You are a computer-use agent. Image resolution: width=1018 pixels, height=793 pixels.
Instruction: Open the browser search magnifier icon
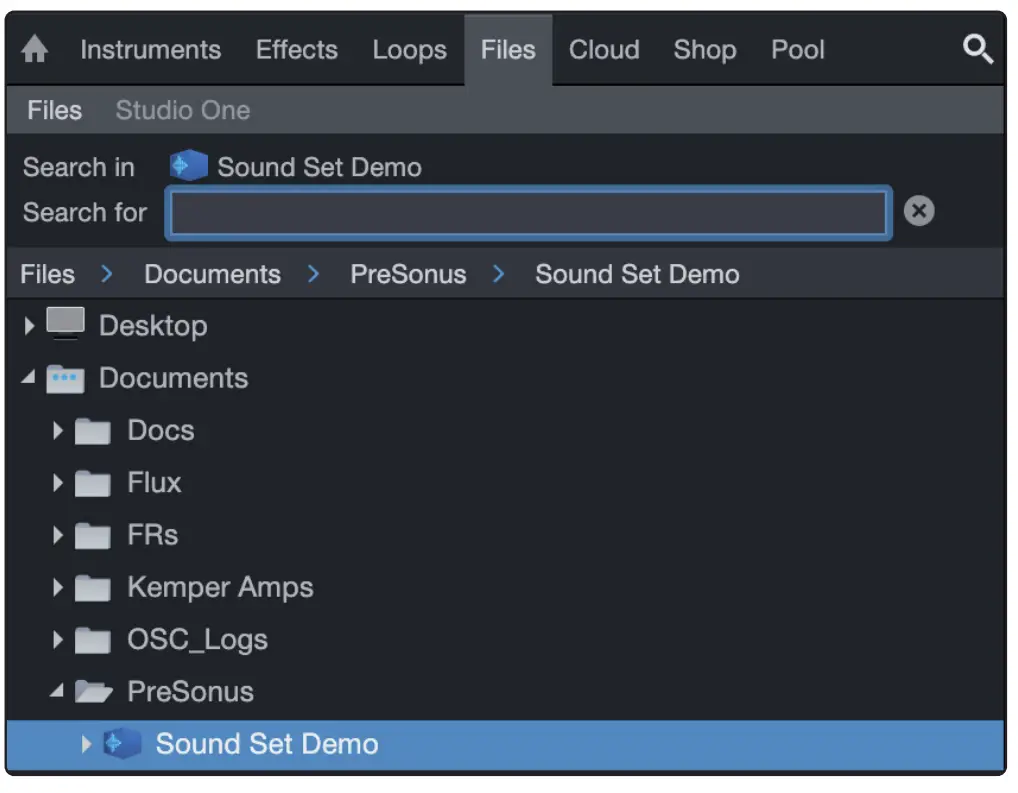(x=977, y=49)
